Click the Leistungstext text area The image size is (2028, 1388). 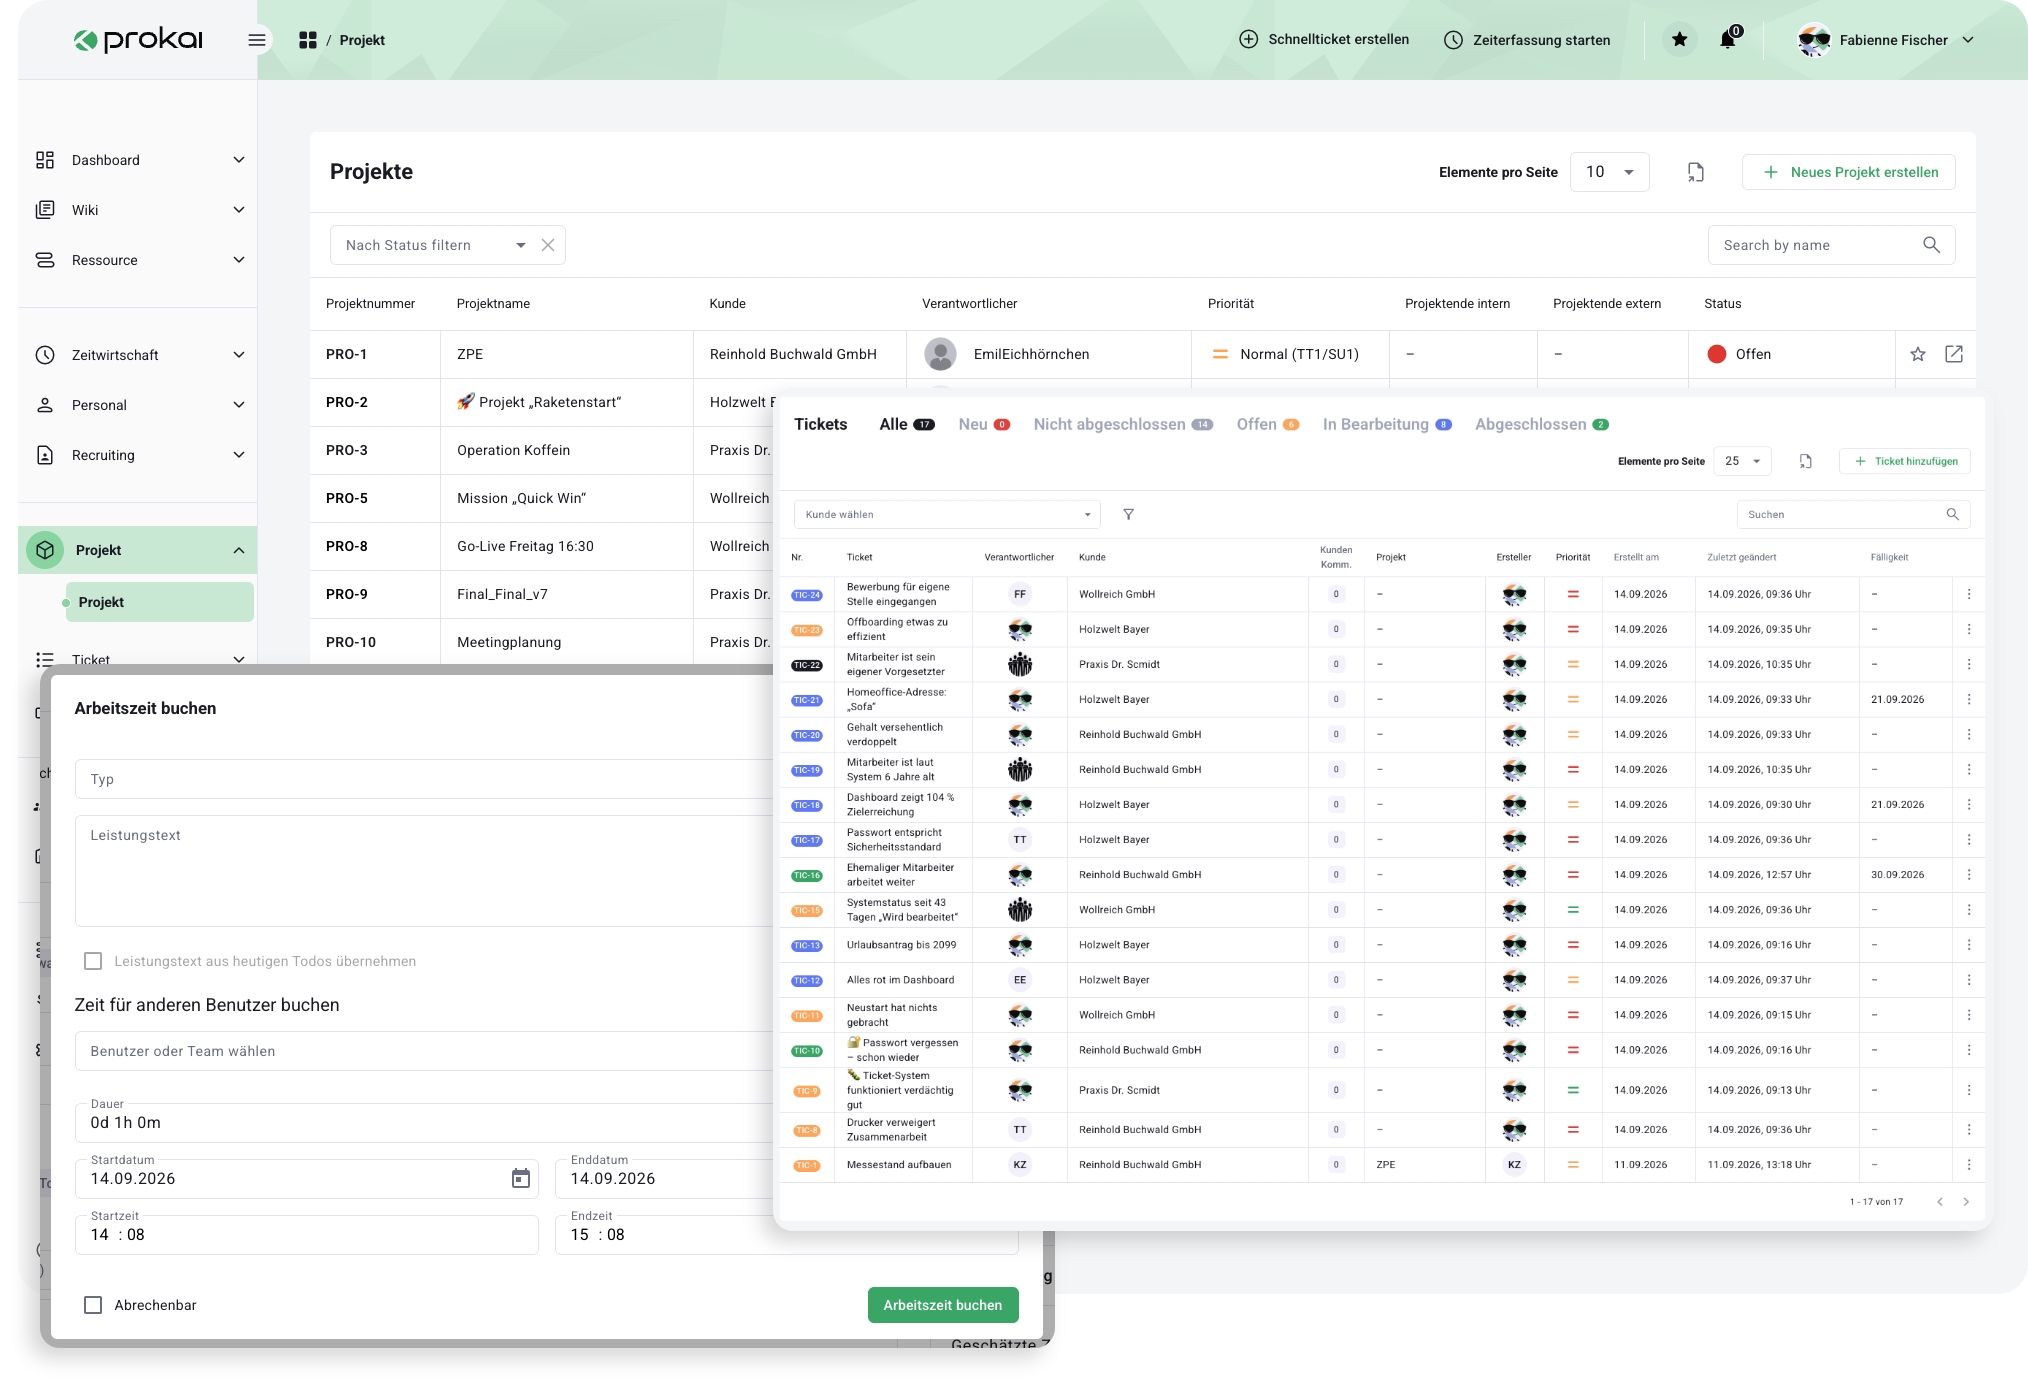tap(425, 871)
